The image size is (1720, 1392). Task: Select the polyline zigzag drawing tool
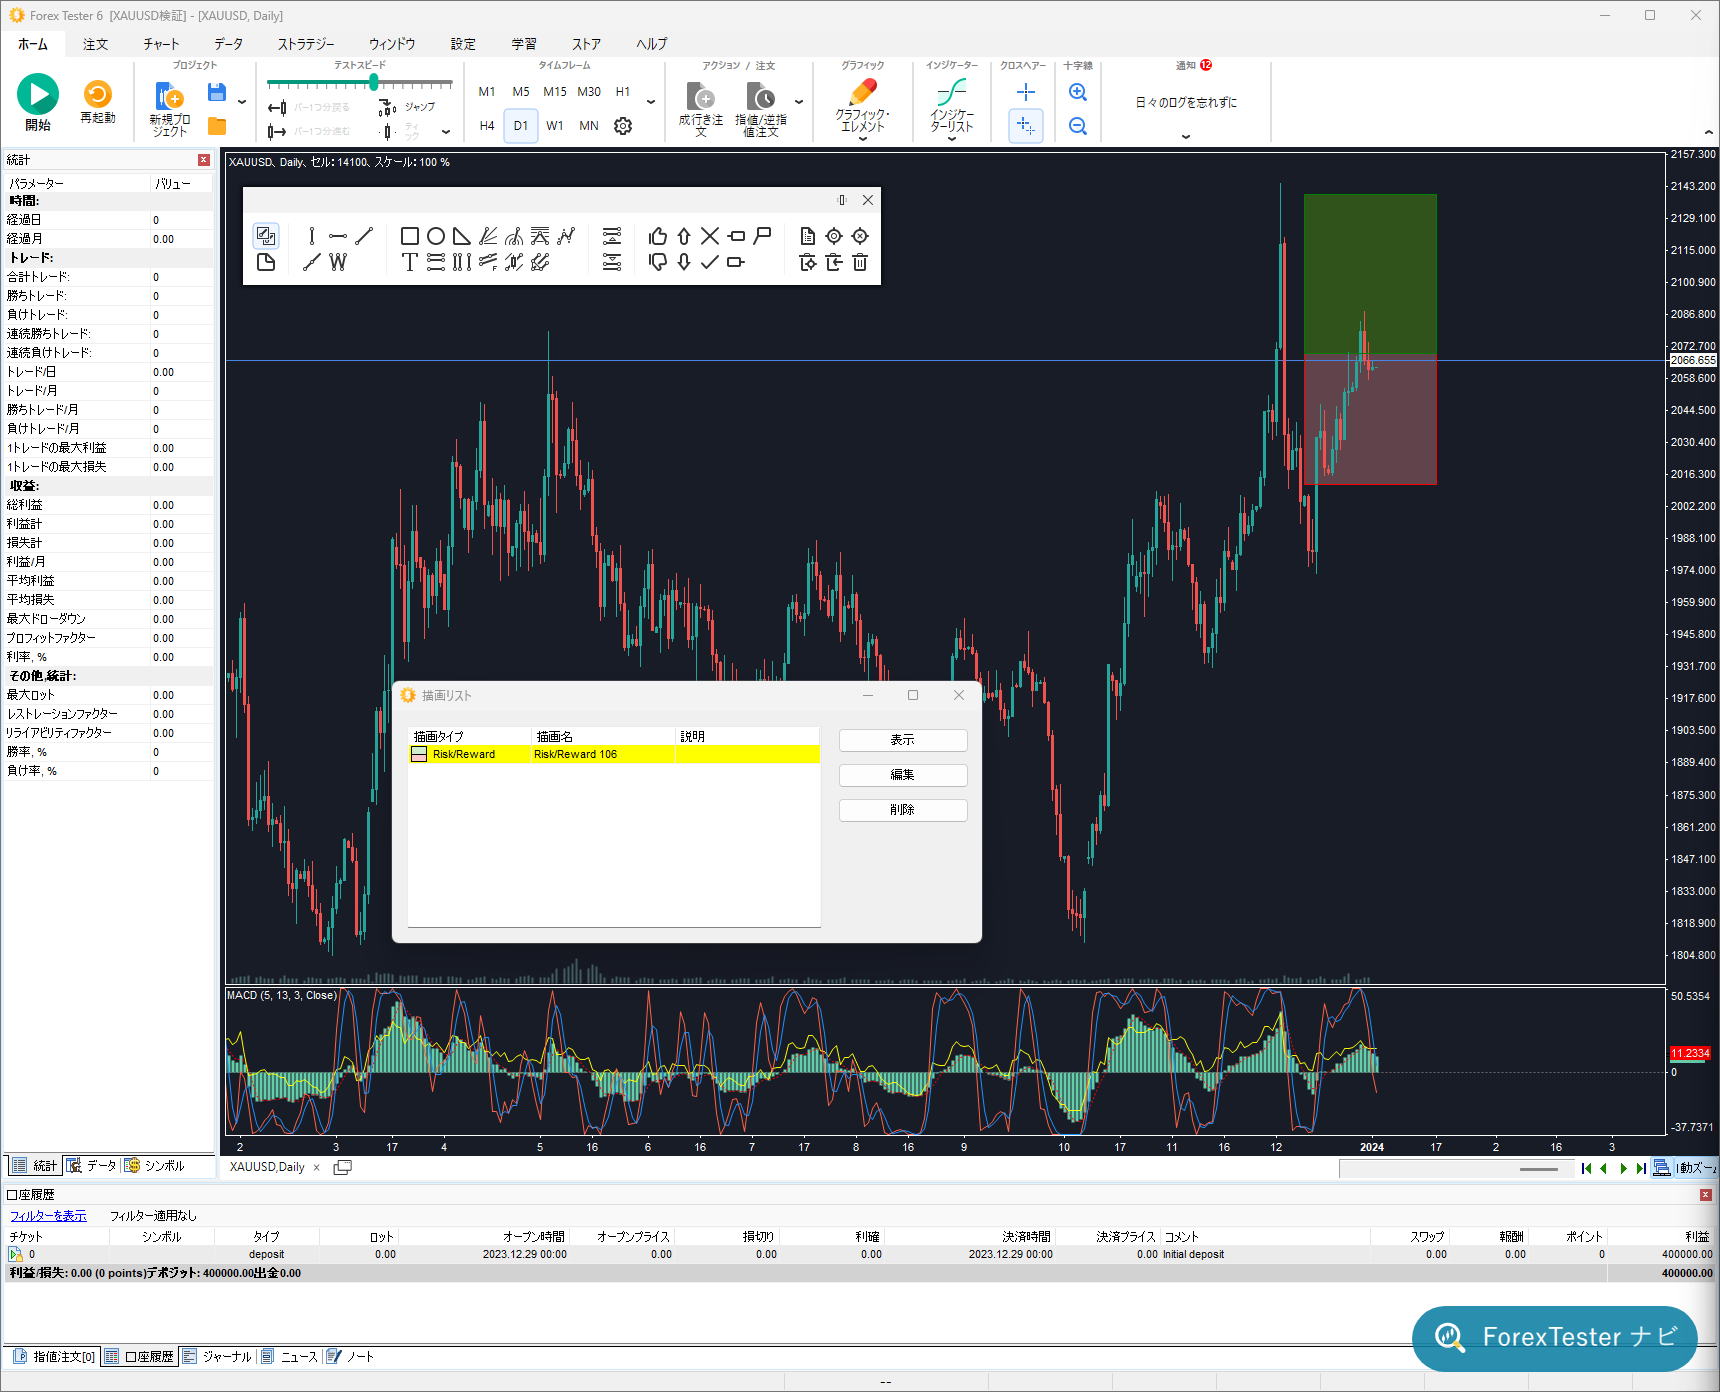(x=566, y=236)
